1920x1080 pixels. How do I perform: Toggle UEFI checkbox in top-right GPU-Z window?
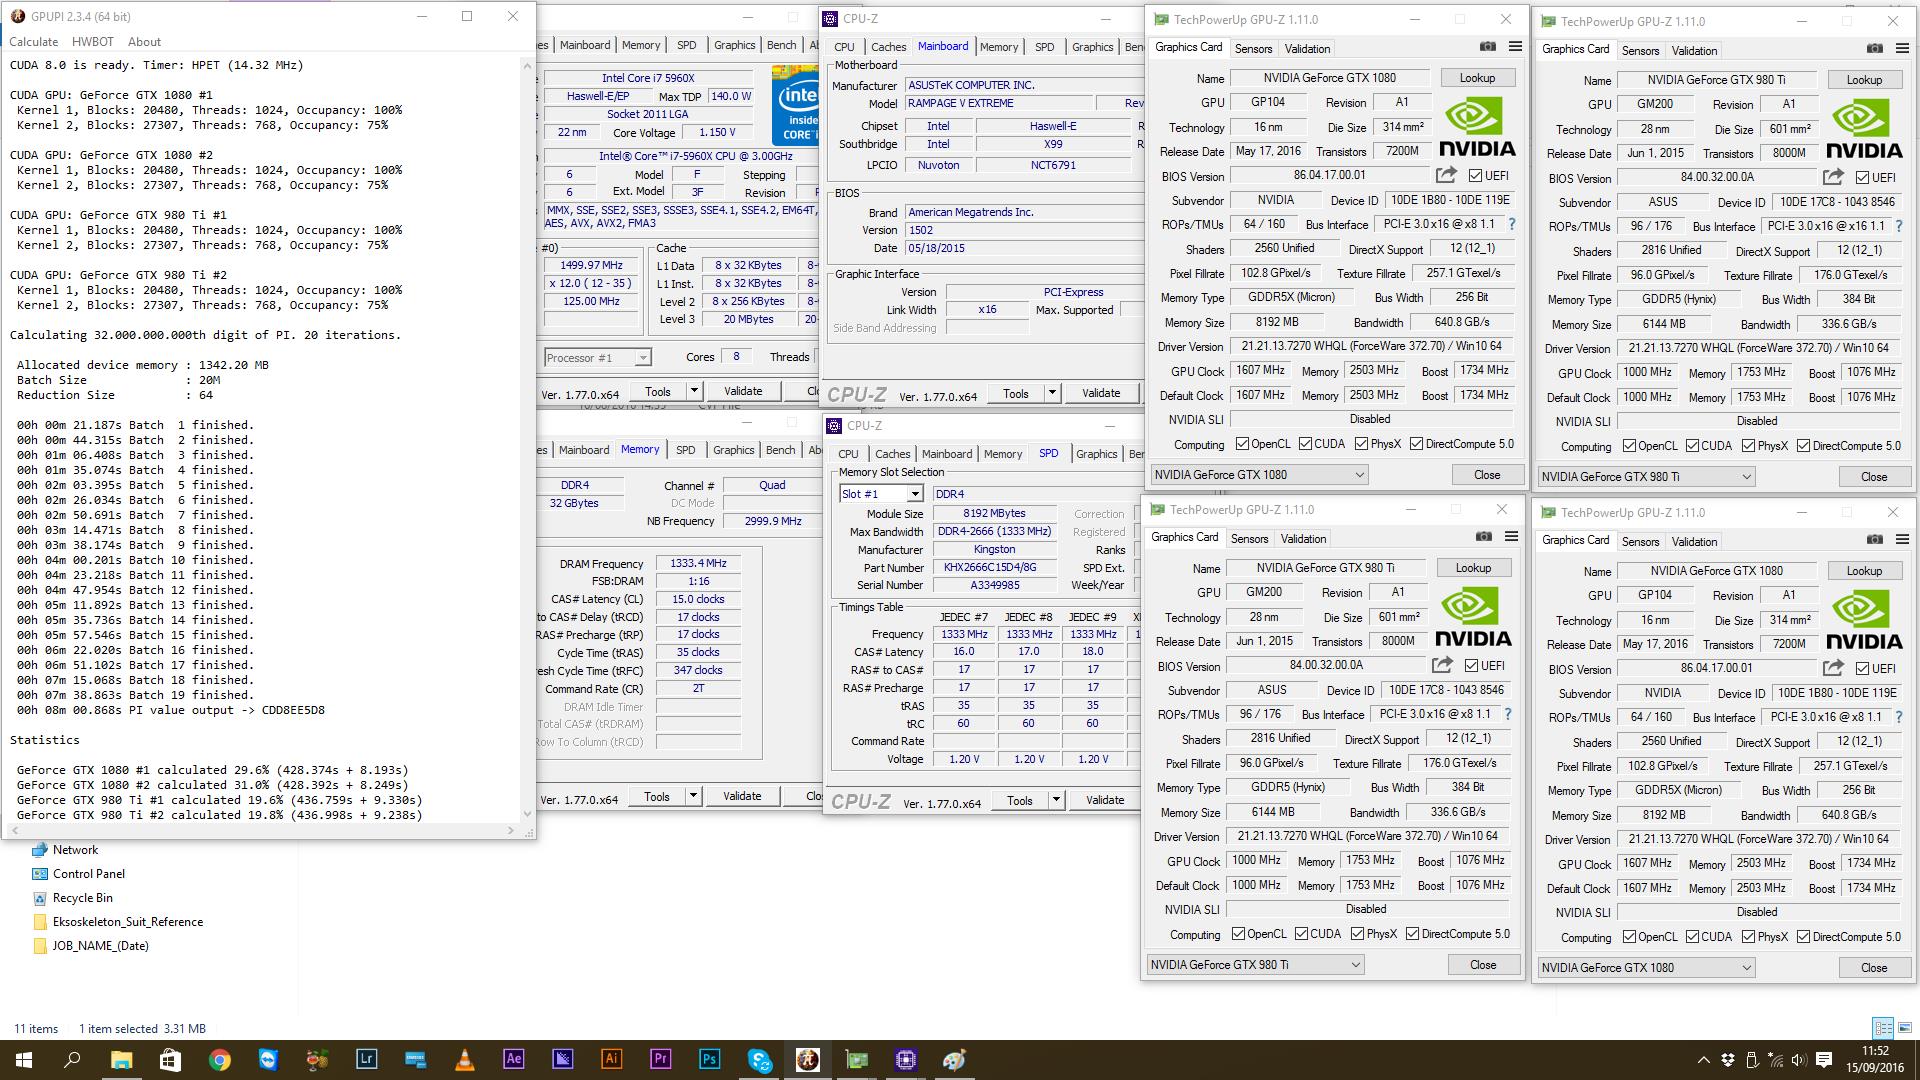pyautogui.click(x=1862, y=177)
